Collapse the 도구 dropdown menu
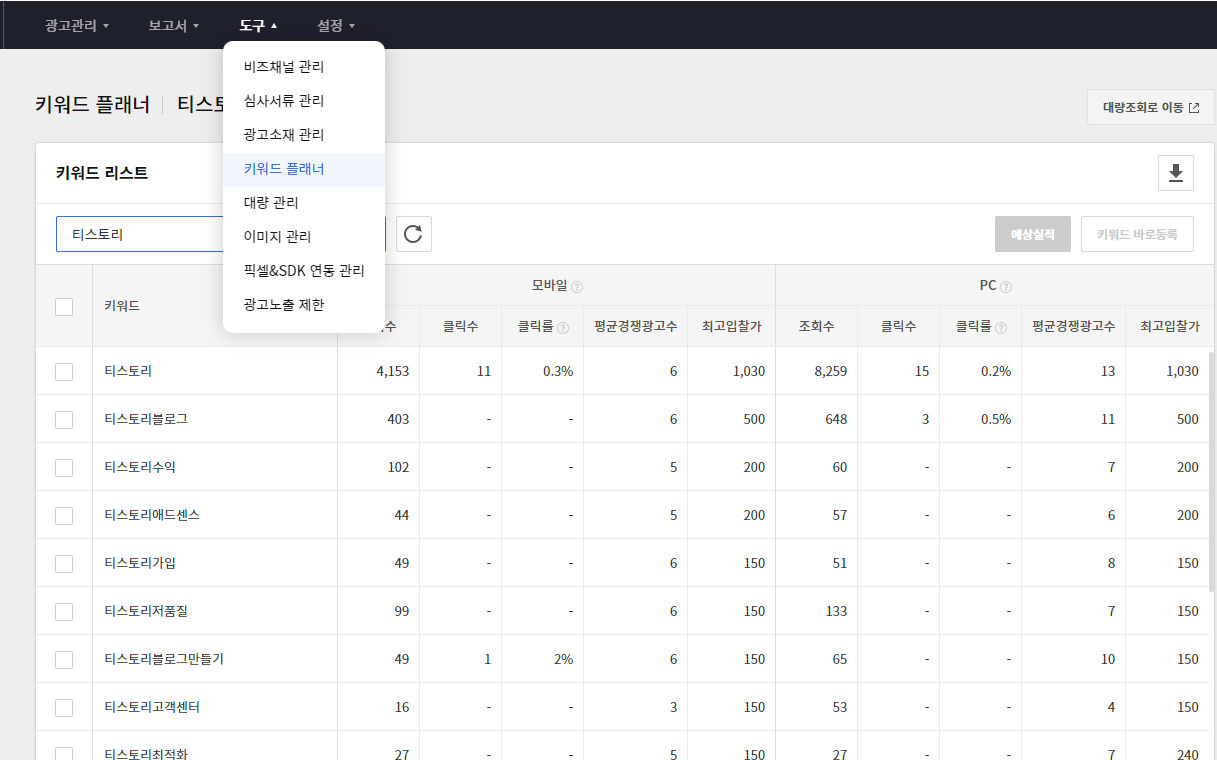This screenshot has height=760, width=1217. pos(258,25)
